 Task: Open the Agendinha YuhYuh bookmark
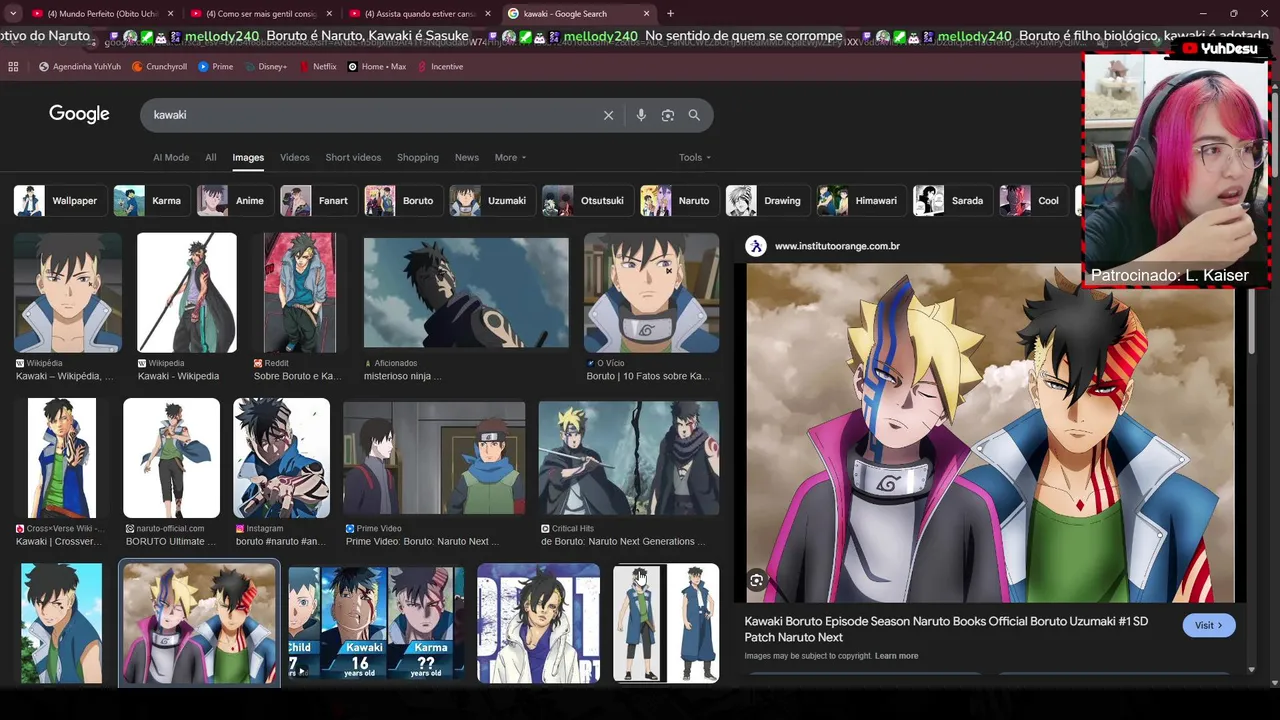[80, 67]
